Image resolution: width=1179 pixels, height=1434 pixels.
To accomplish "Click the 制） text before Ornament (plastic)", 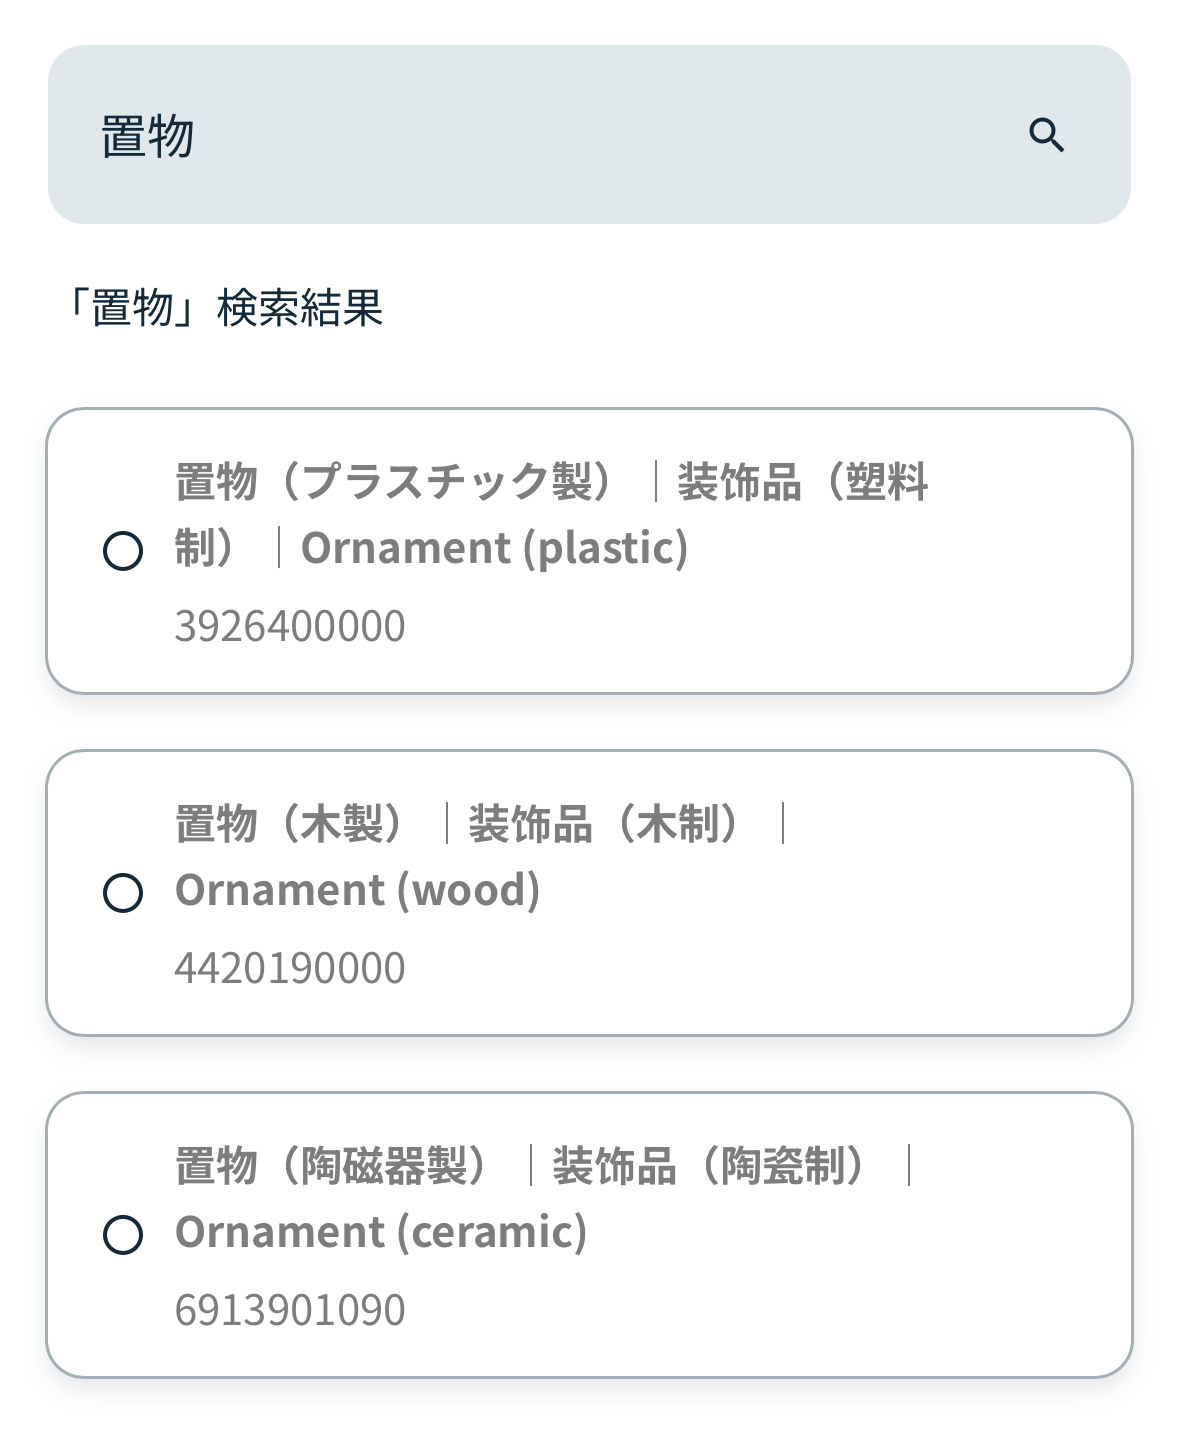I will tap(206, 548).
